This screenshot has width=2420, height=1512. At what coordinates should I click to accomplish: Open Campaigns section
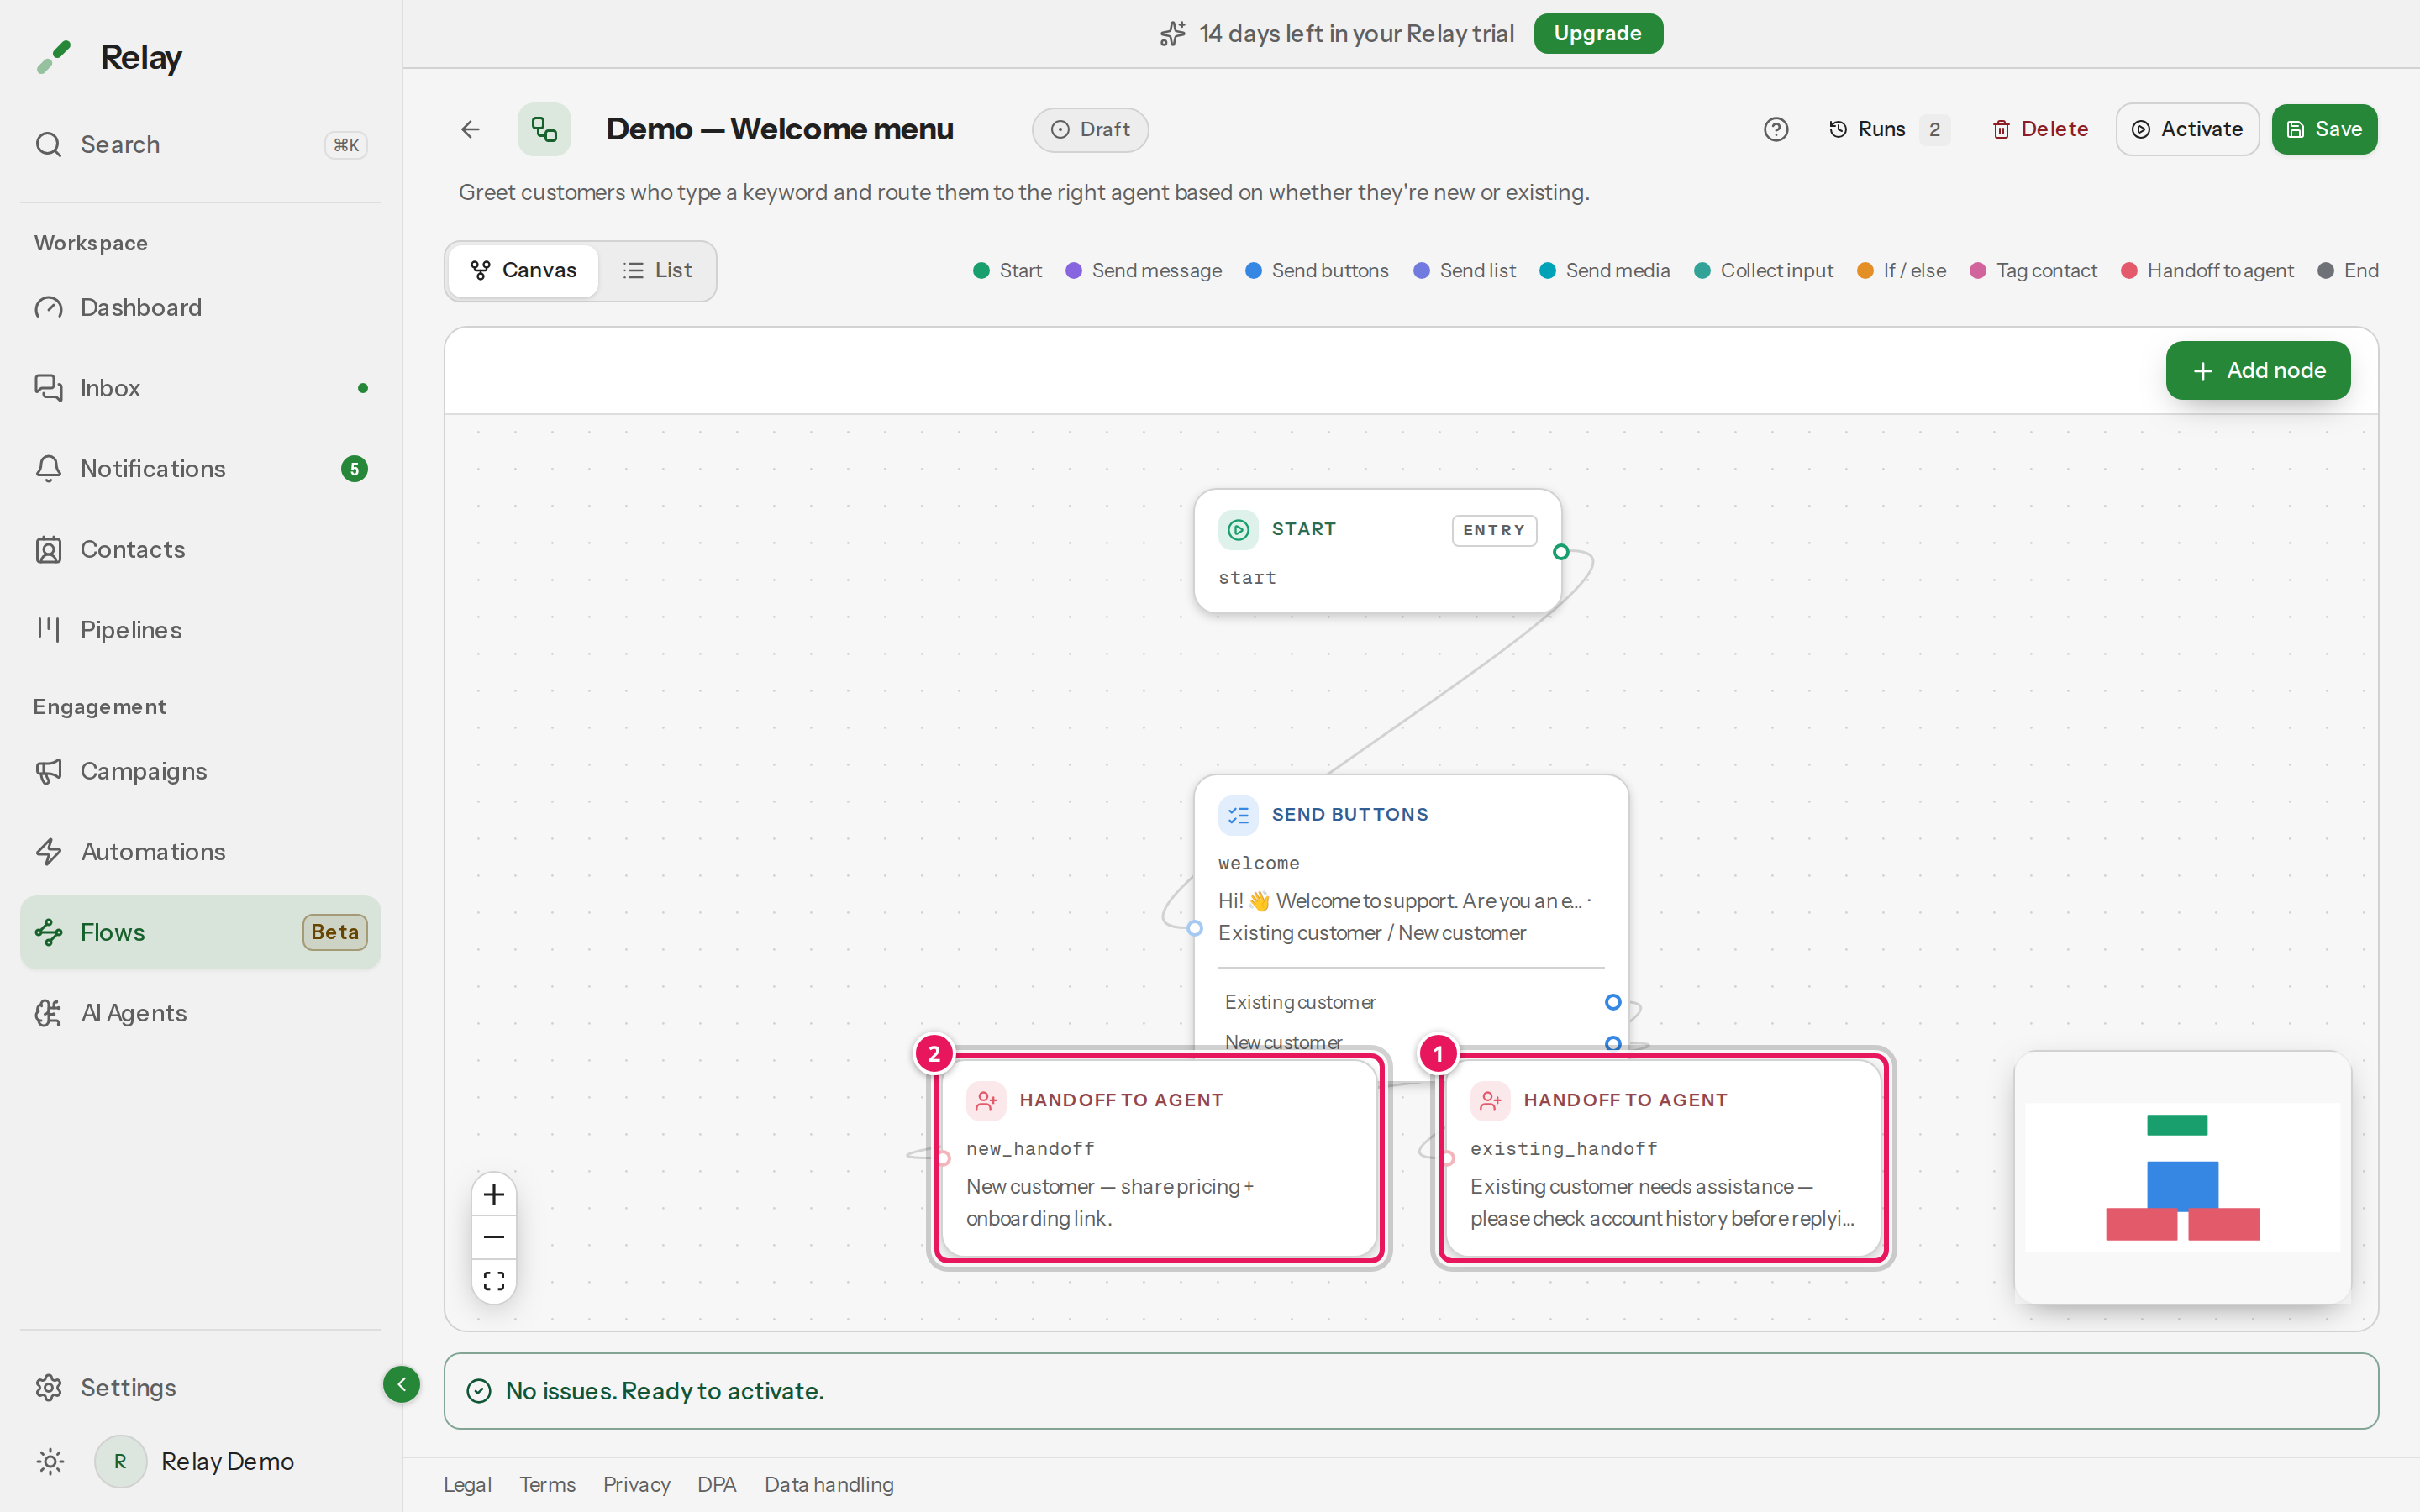tap(200, 771)
